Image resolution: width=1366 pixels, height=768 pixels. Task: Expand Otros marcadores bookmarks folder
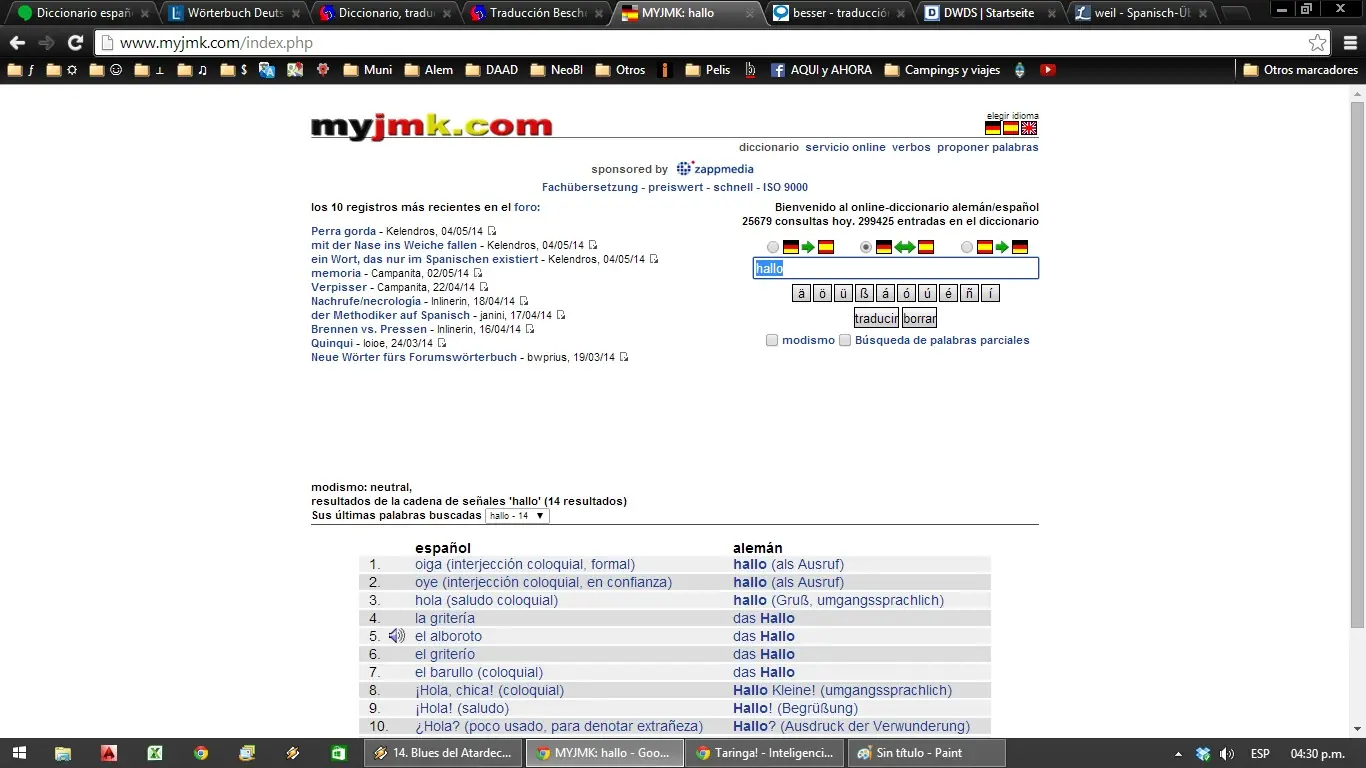point(1300,70)
